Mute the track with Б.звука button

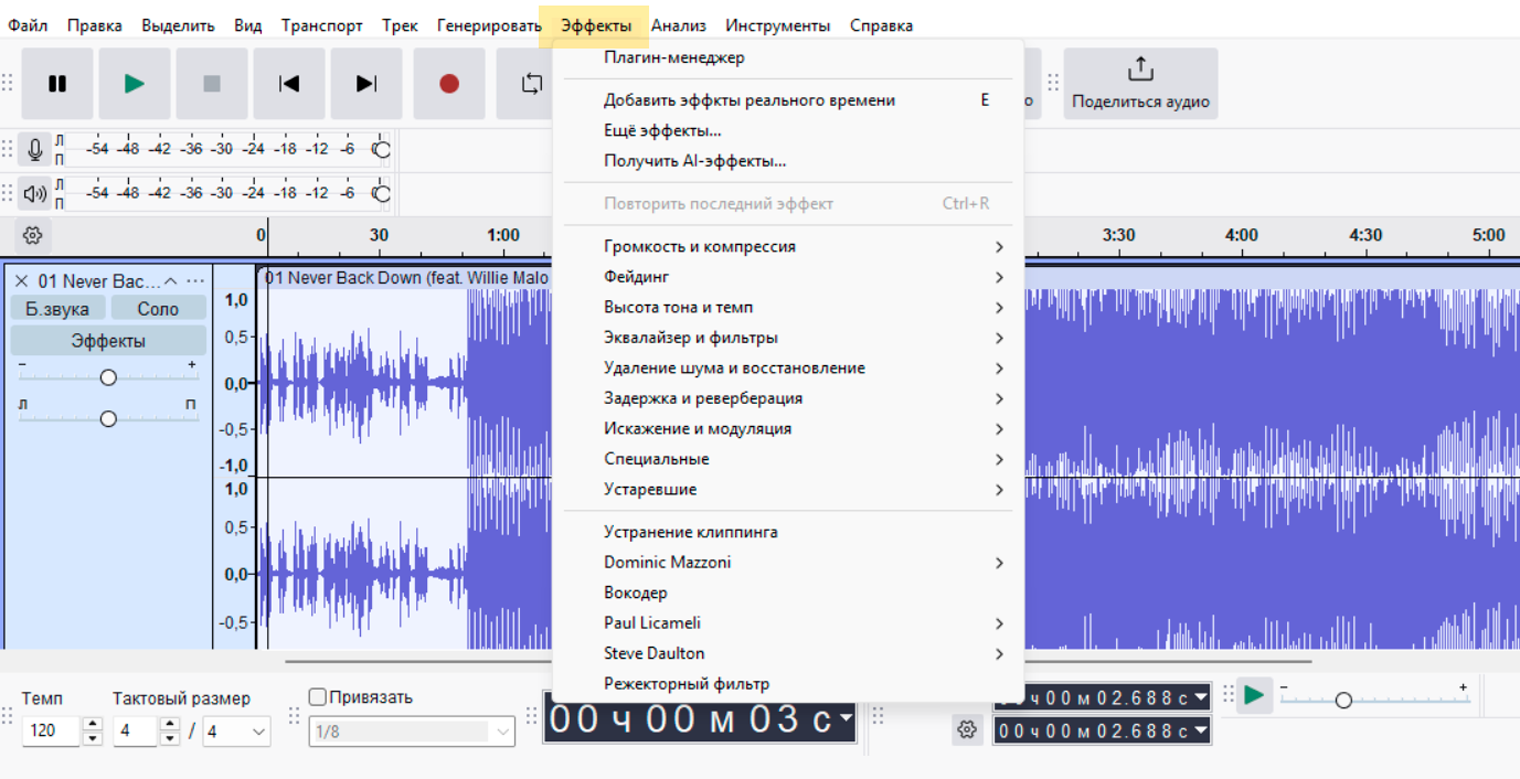tap(57, 309)
